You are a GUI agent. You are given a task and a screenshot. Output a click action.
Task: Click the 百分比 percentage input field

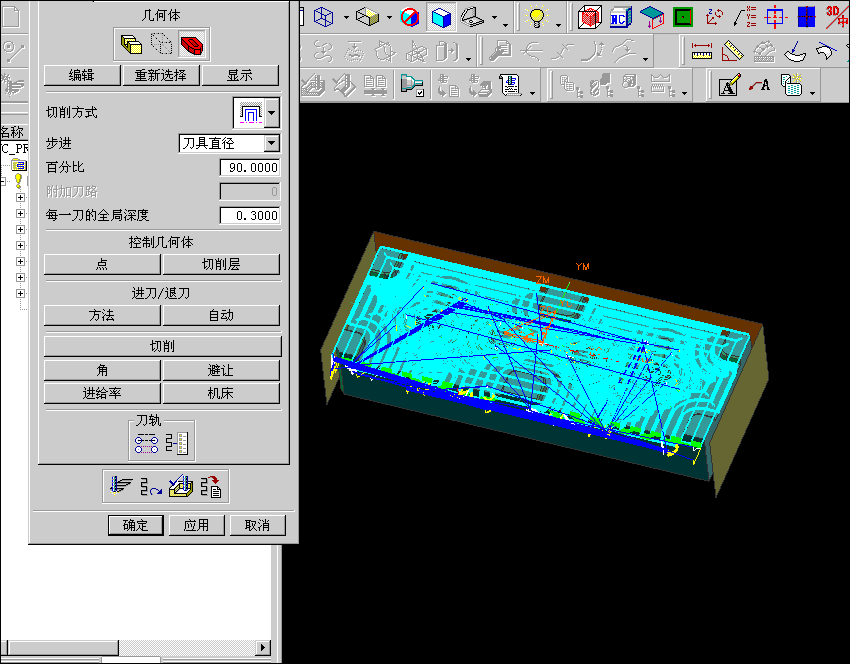point(249,168)
